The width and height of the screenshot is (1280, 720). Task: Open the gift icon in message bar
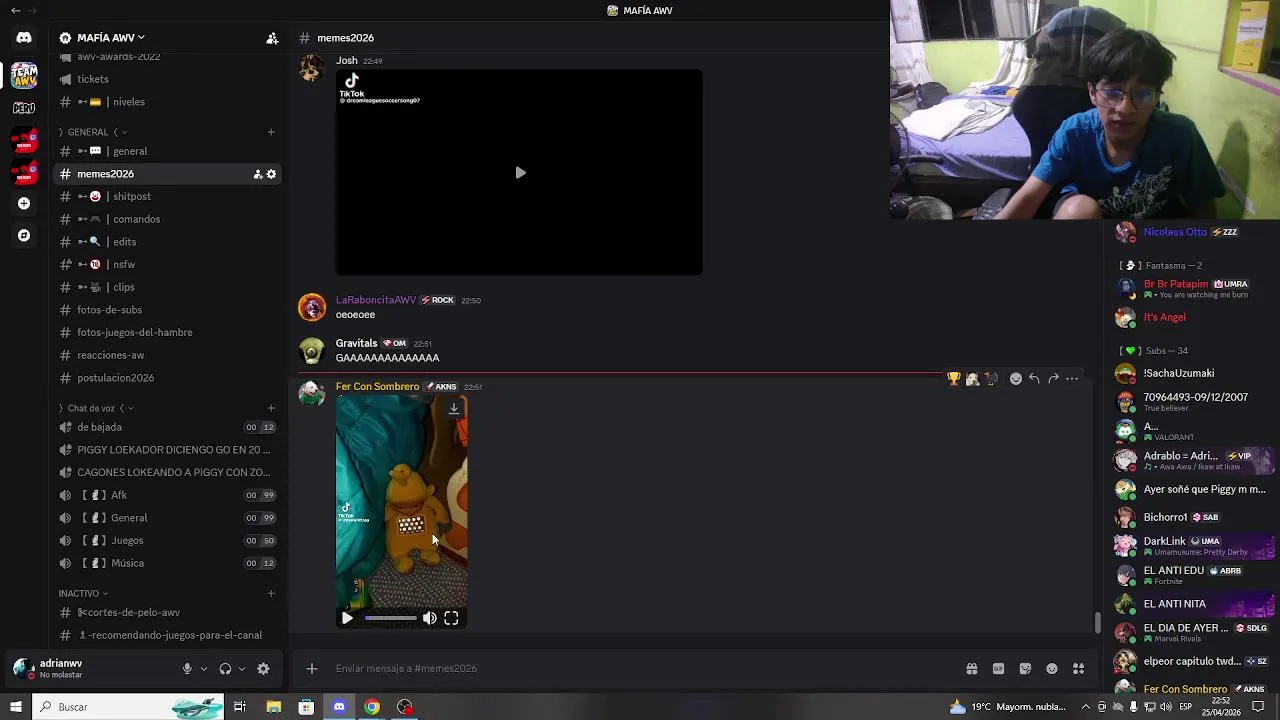971,669
